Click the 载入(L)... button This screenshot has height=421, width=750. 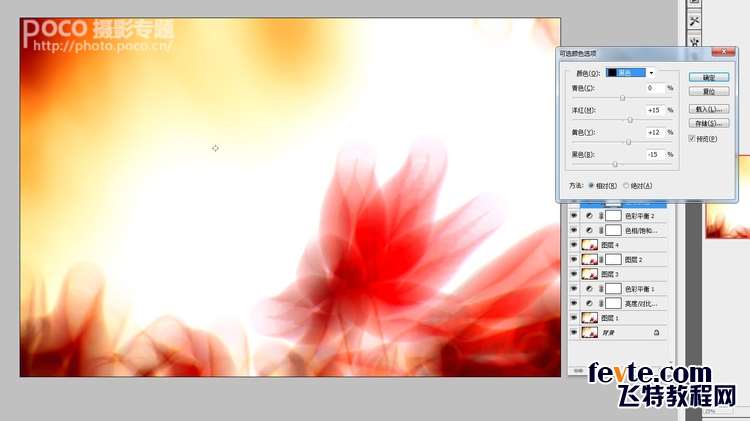click(709, 109)
